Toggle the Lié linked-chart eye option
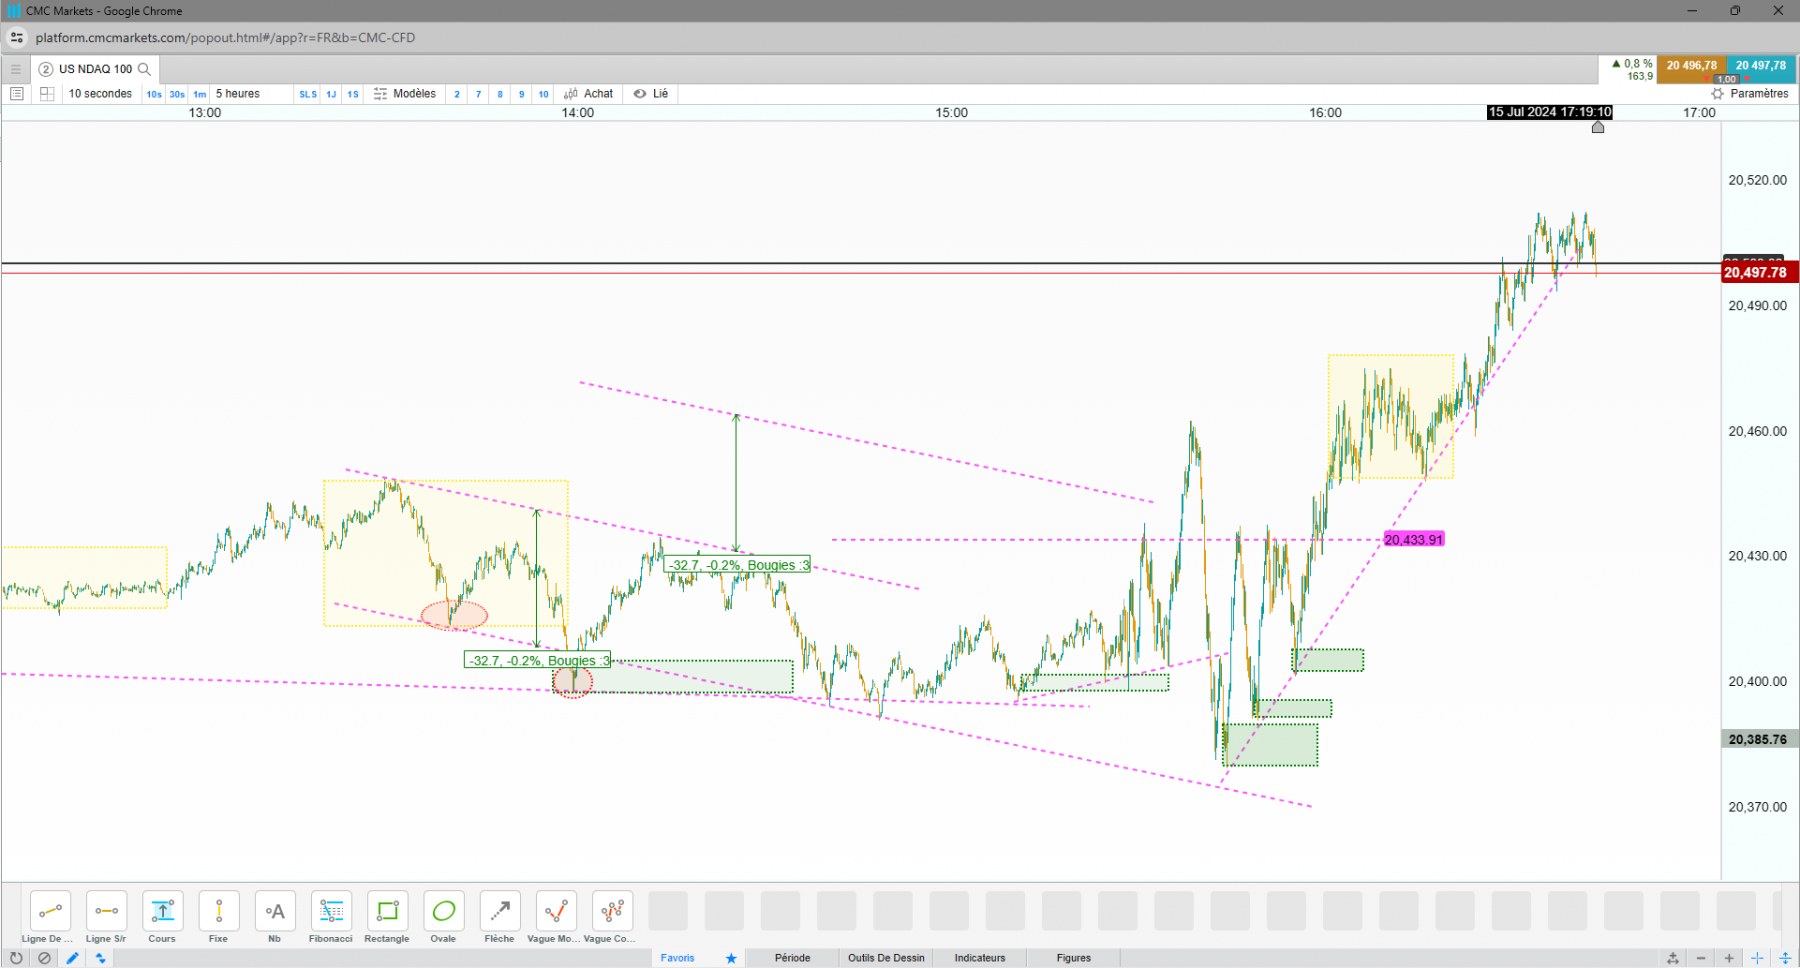The height and width of the screenshot is (968, 1800). (651, 94)
